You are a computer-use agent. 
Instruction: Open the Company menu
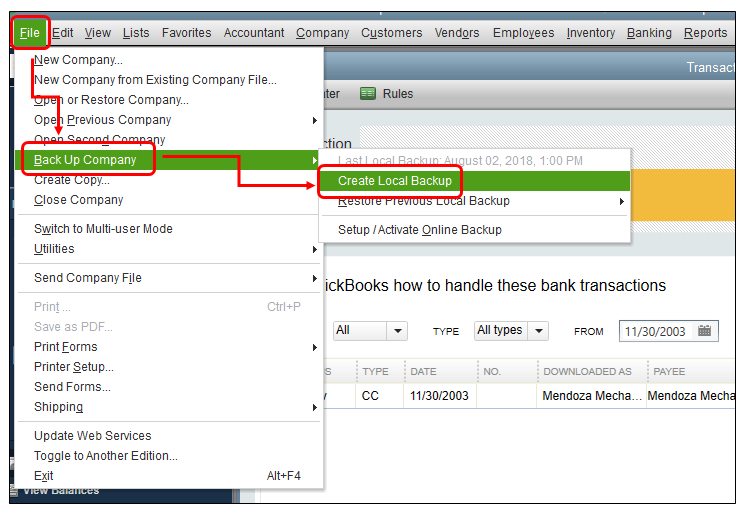(323, 33)
